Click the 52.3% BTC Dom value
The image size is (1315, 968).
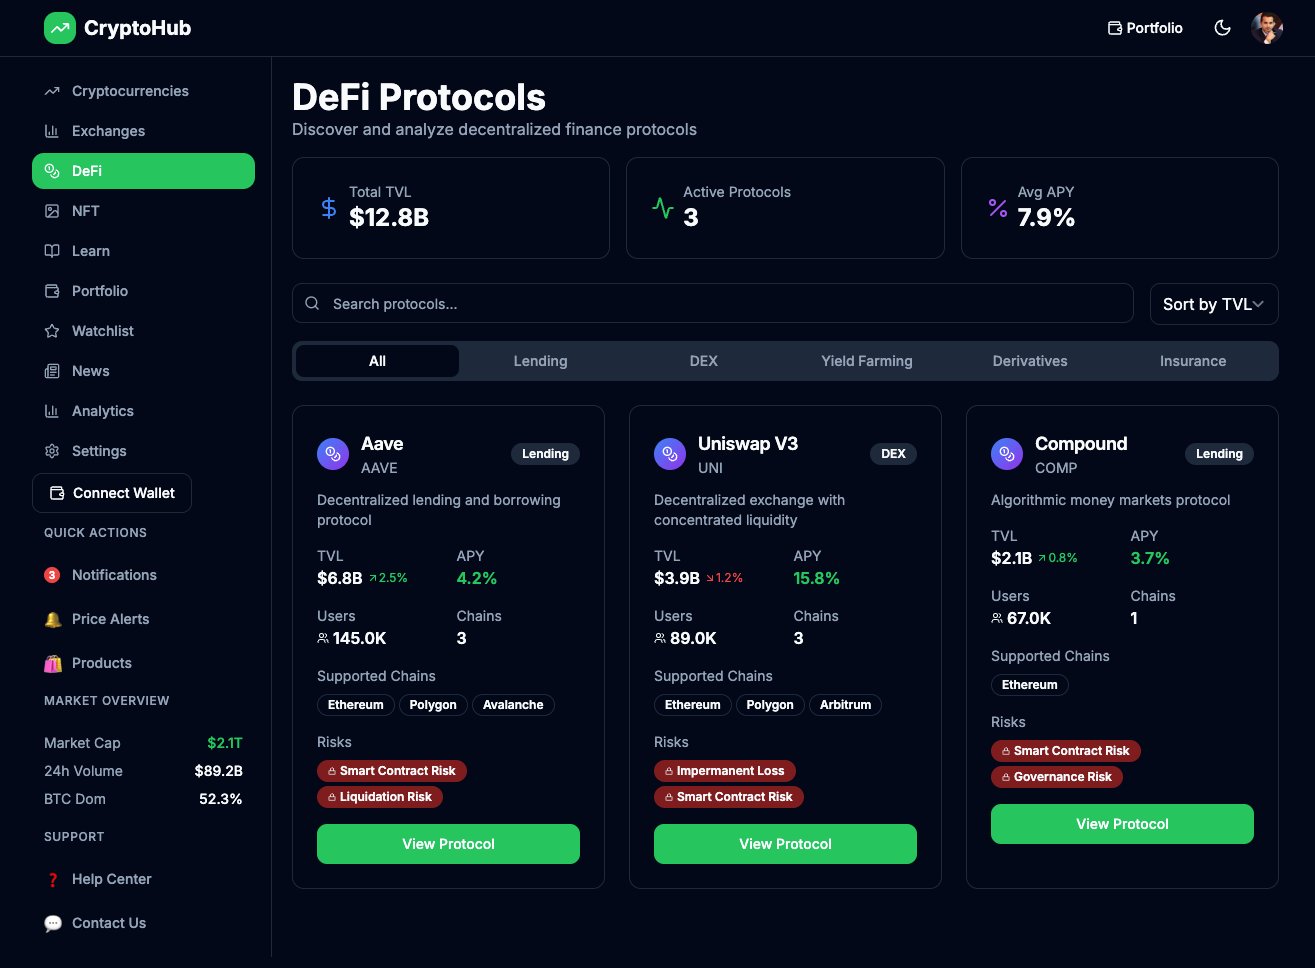[x=221, y=799]
